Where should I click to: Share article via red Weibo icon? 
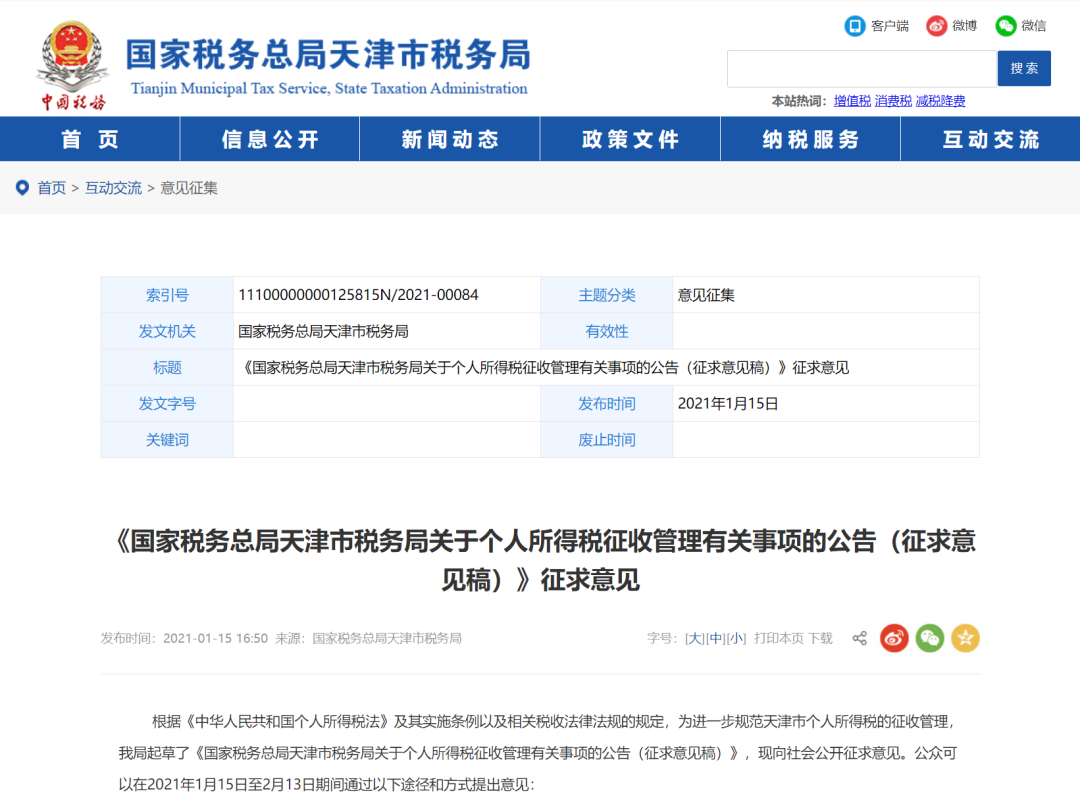(x=894, y=638)
